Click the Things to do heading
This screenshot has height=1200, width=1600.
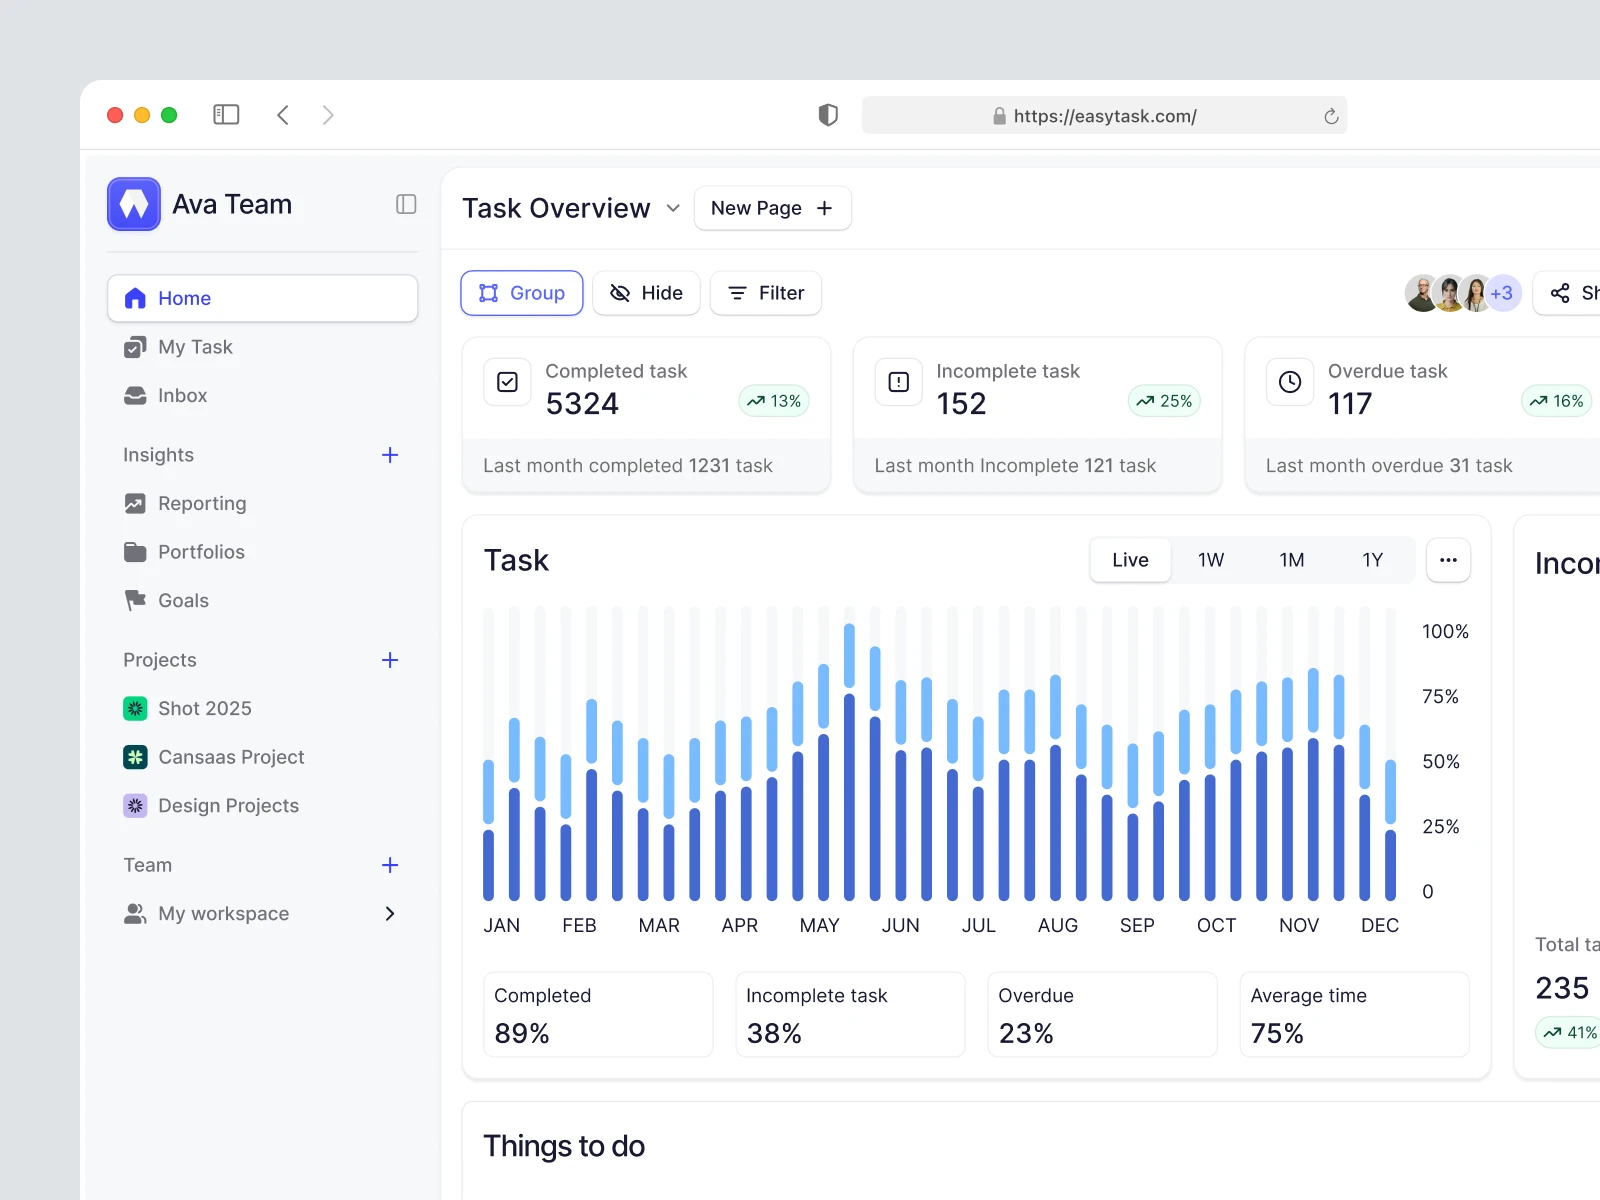coord(564,1146)
